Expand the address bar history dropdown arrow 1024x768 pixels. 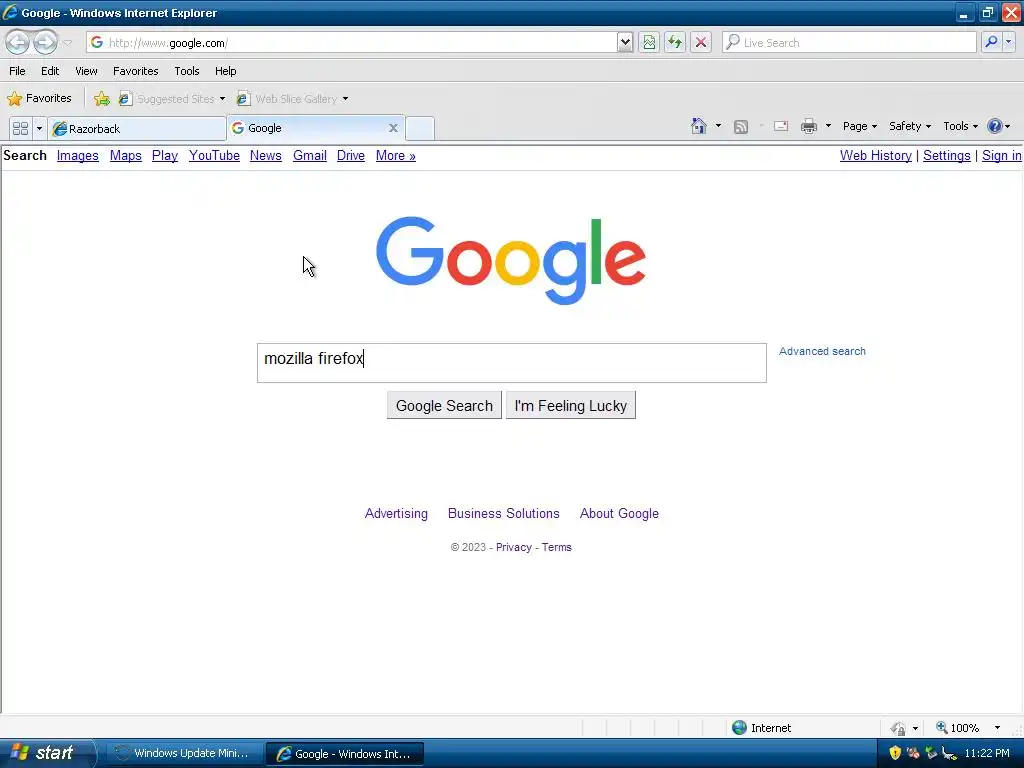pyautogui.click(x=625, y=42)
